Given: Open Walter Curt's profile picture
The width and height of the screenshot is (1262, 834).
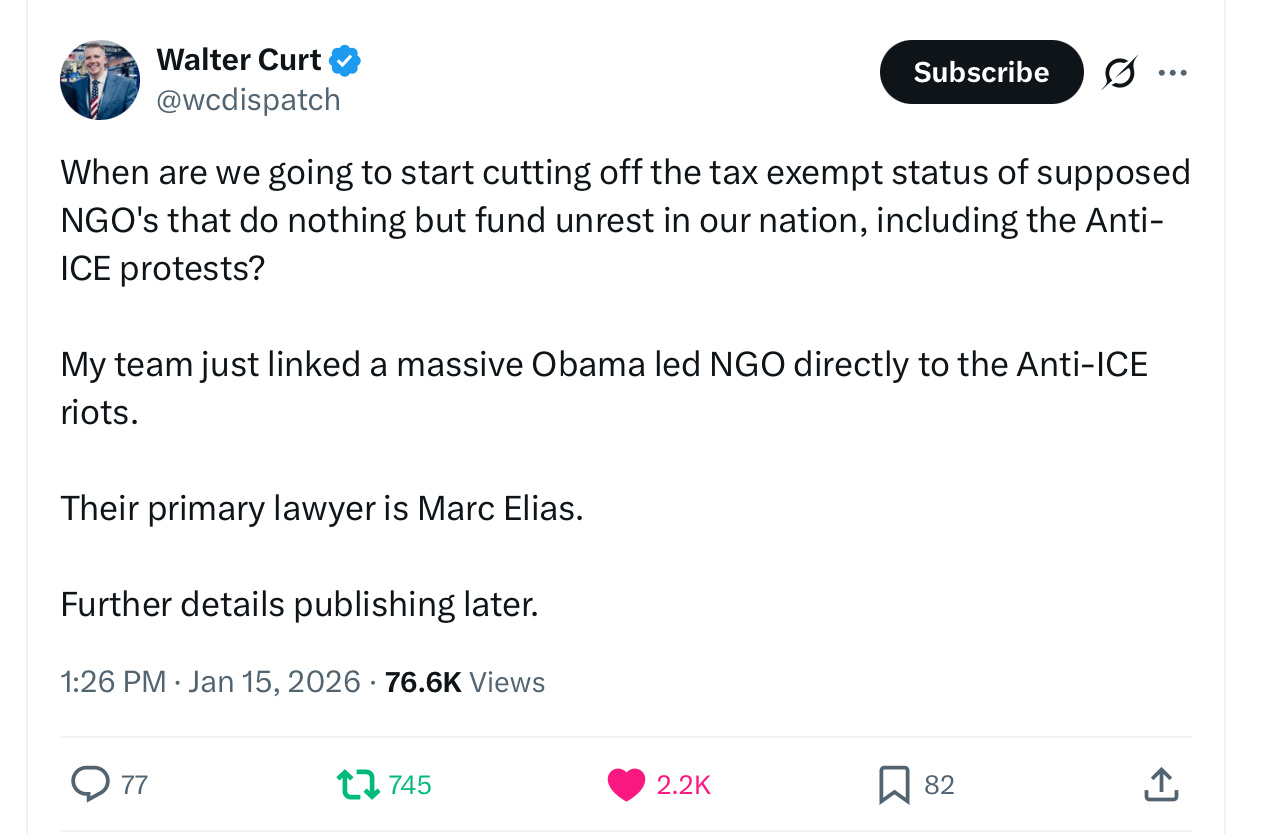Looking at the screenshot, I should click(x=100, y=80).
